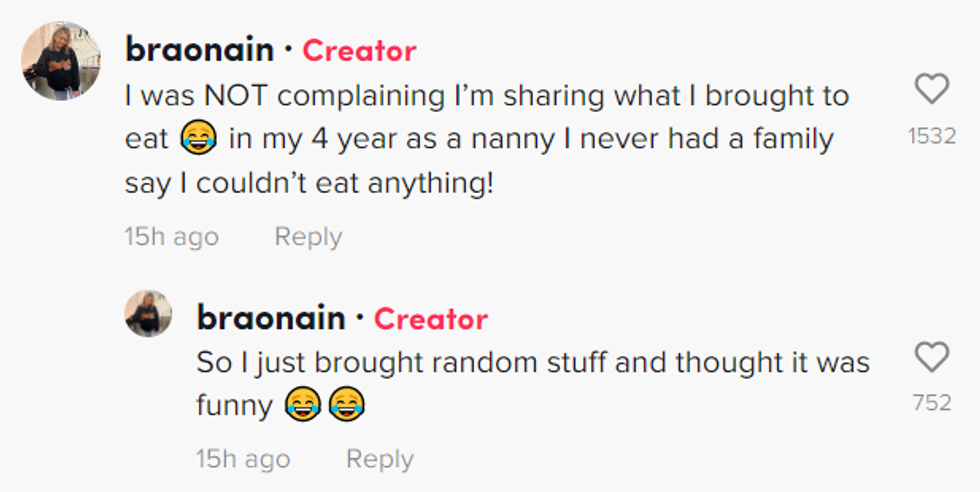Click the Creator badge on the nested reply

click(x=430, y=319)
